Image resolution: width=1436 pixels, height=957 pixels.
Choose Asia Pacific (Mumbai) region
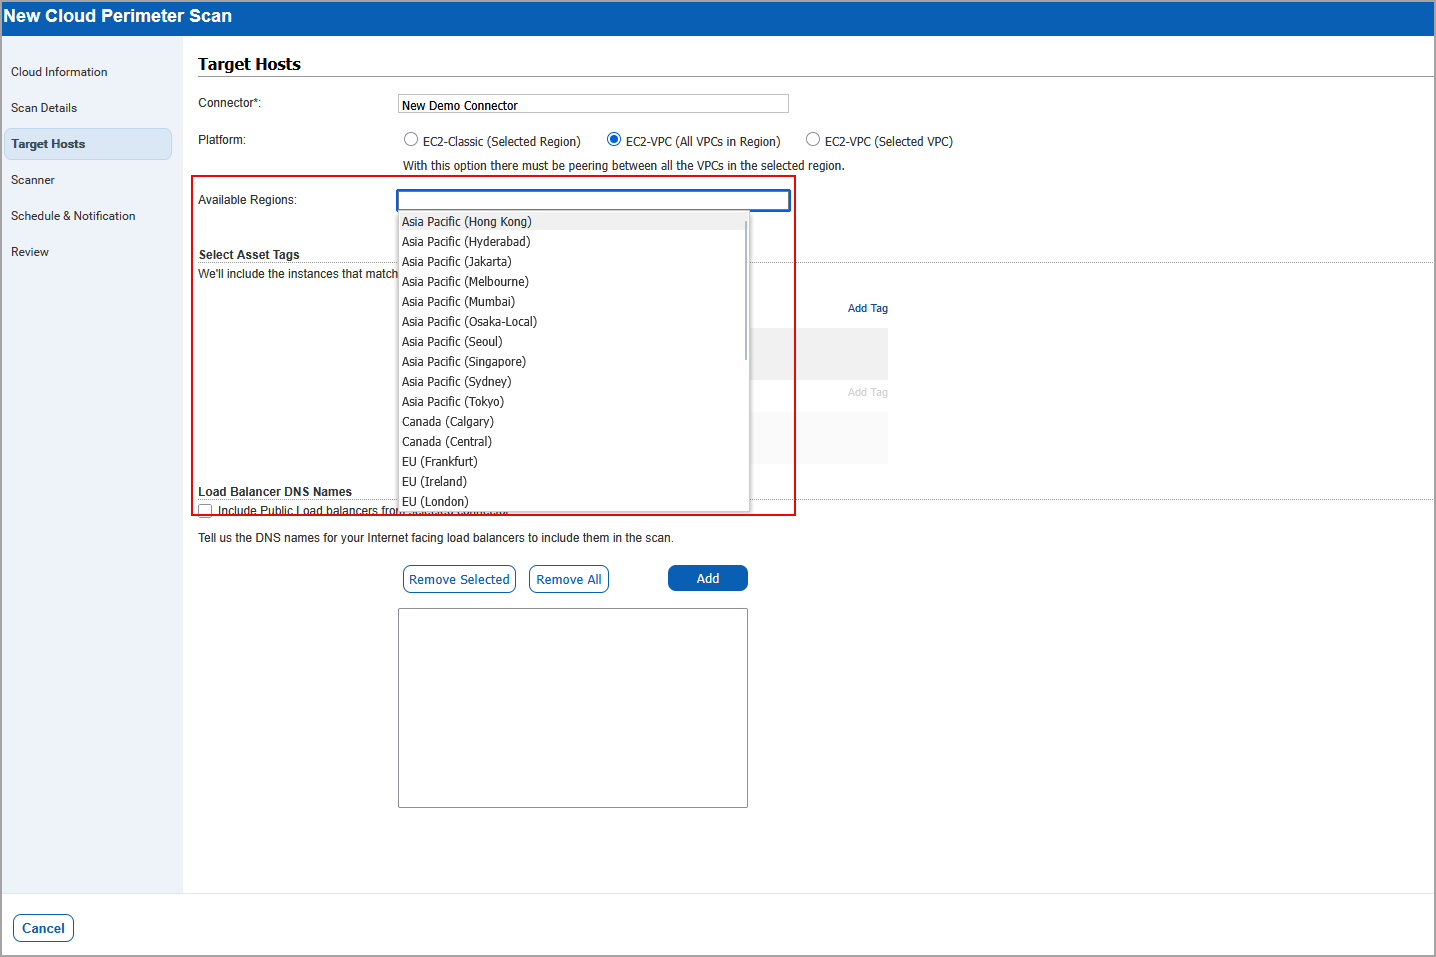[x=458, y=302]
